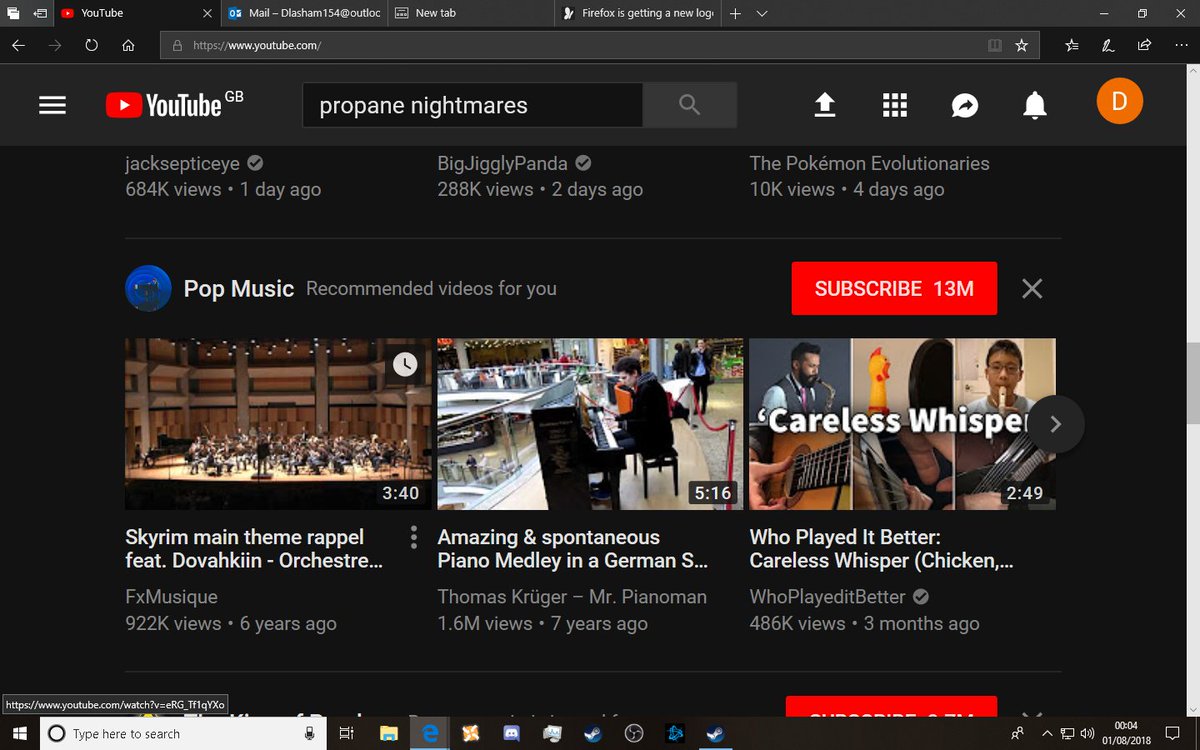Add page to favorites star

[x=1021, y=45]
